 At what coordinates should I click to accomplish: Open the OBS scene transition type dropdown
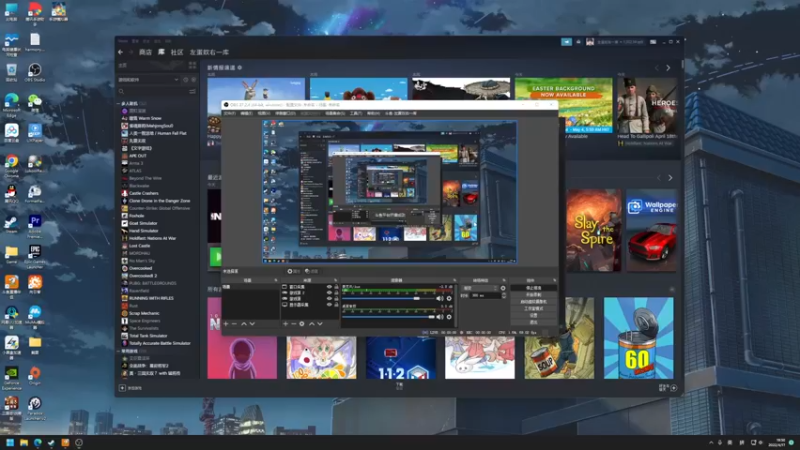pos(480,288)
